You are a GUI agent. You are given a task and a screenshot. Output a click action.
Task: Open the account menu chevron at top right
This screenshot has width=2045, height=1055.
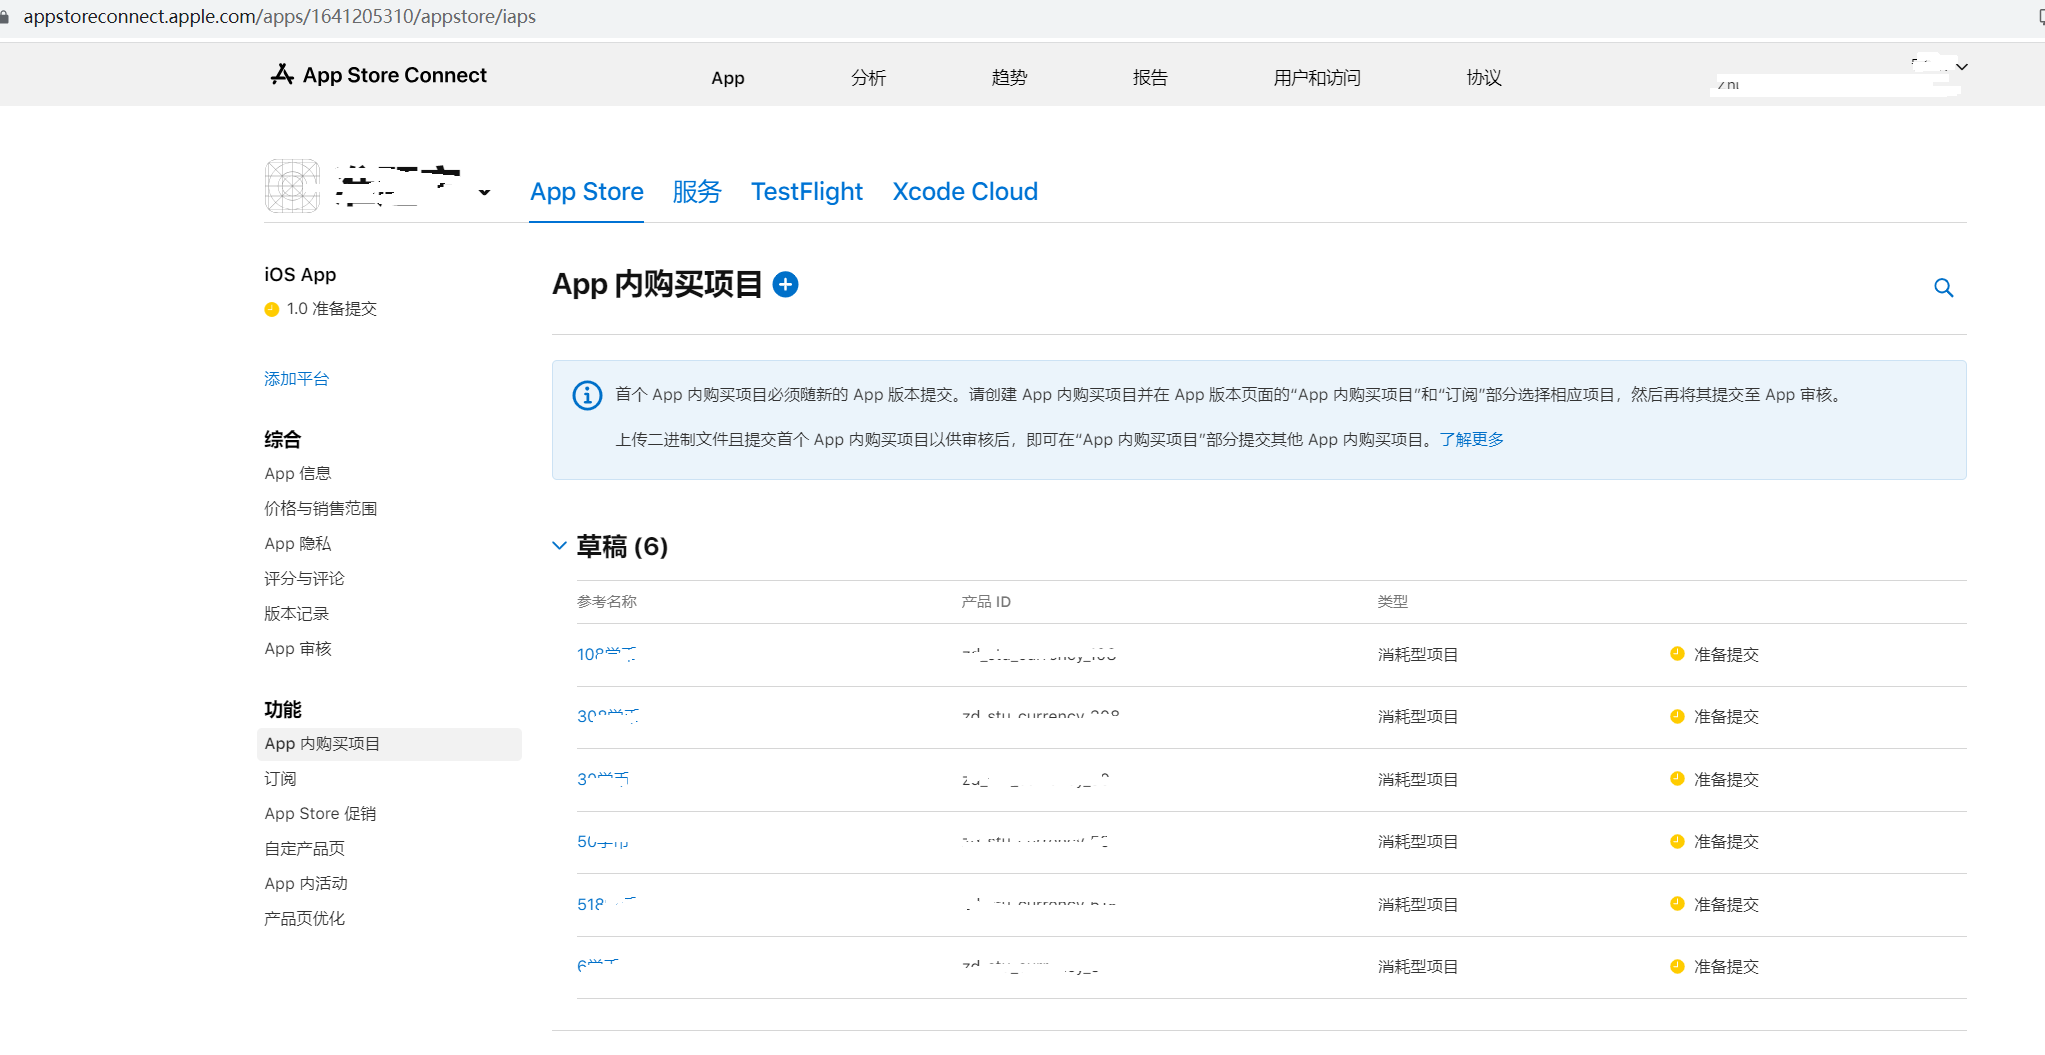[1962, 67]
